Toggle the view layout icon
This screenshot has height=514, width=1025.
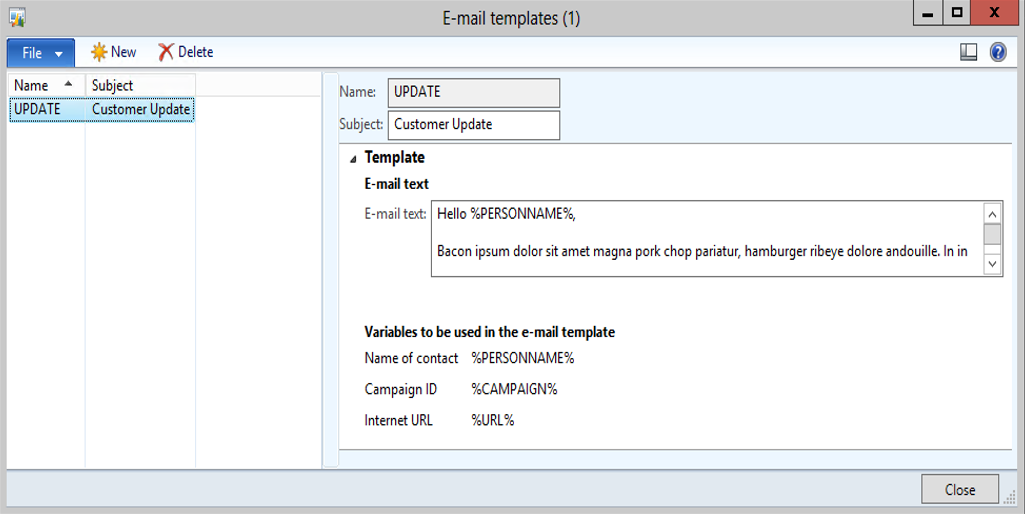pyautogui.click(x=968, y=53)
